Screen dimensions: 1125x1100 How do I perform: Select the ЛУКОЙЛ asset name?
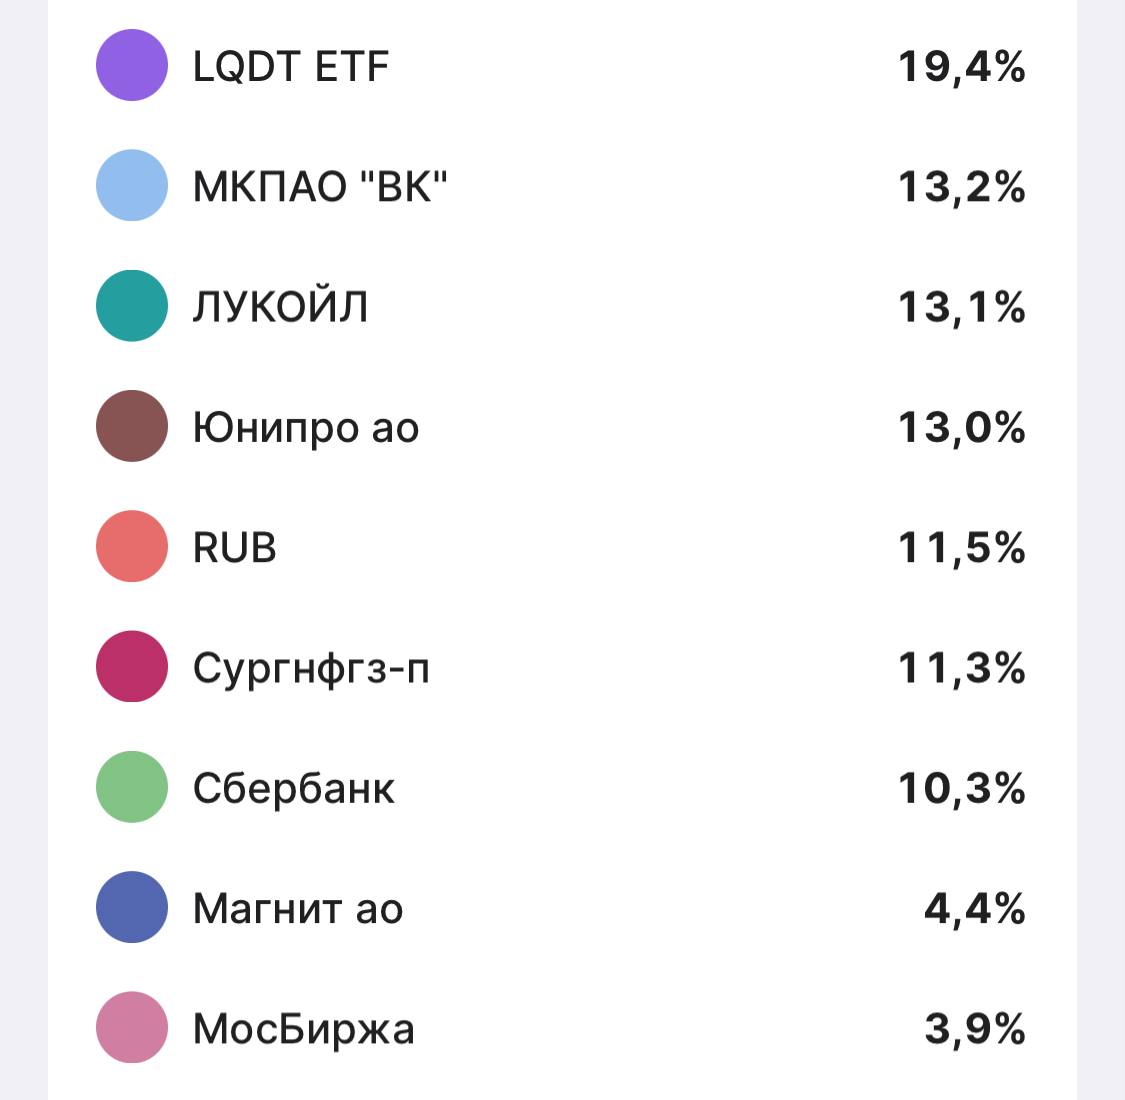pos(280,307)
